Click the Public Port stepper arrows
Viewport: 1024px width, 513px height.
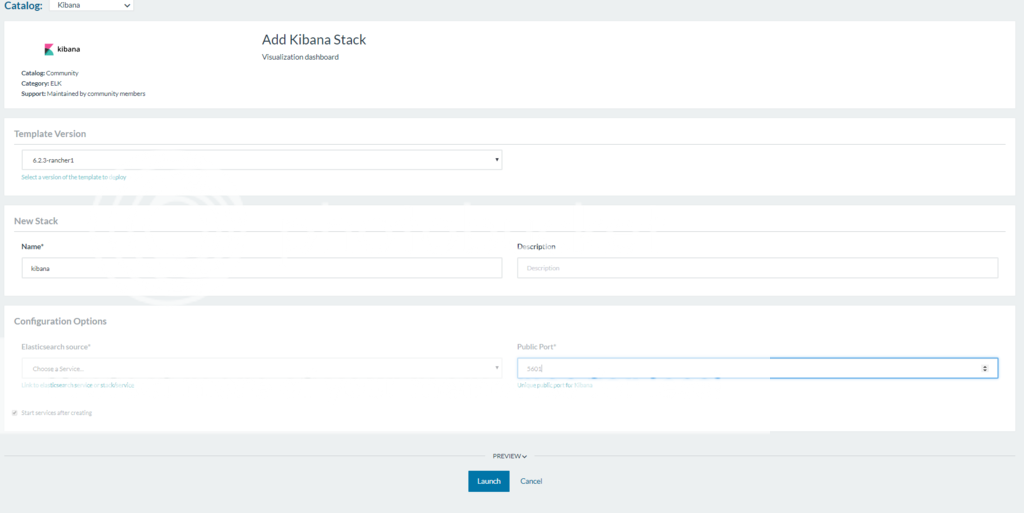[985, 369]
